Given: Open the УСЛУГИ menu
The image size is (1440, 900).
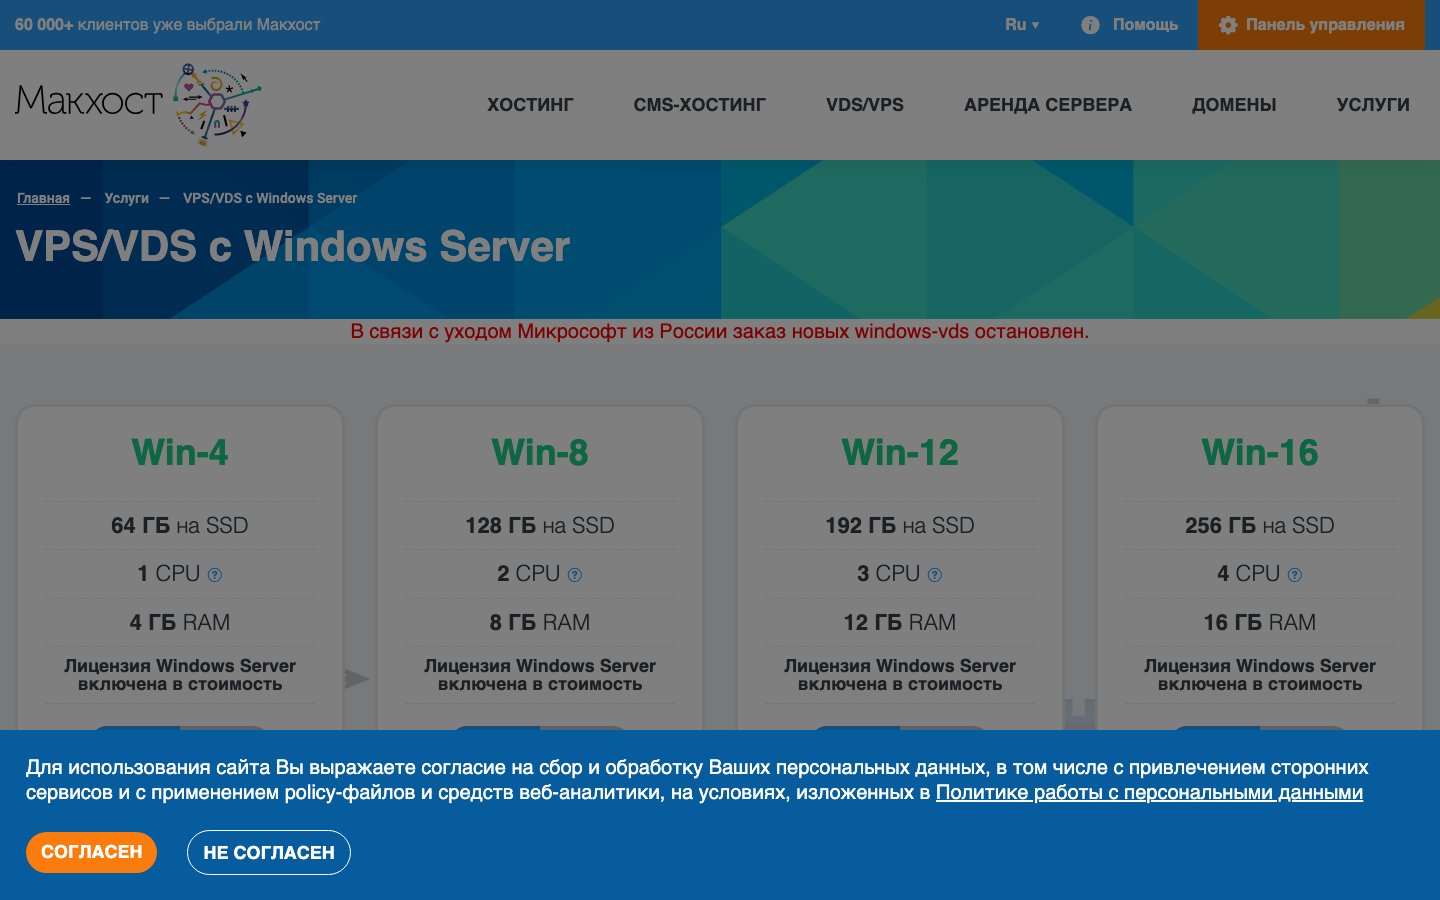Looking at the screenshot, I should (1373, 105).
